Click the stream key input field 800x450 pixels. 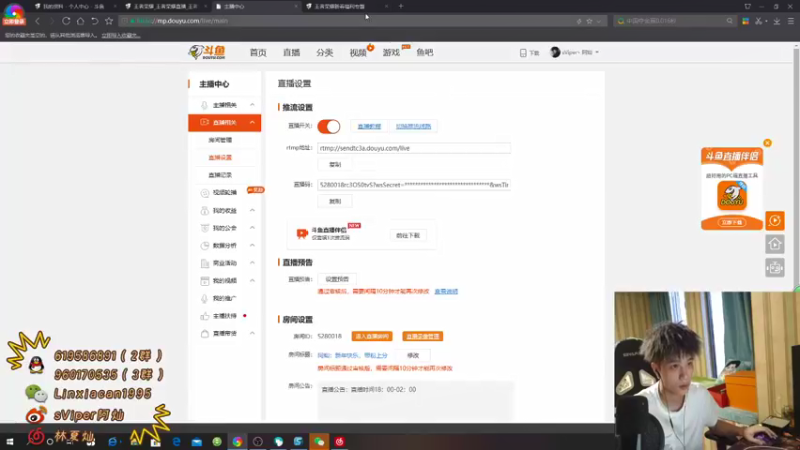414,185
